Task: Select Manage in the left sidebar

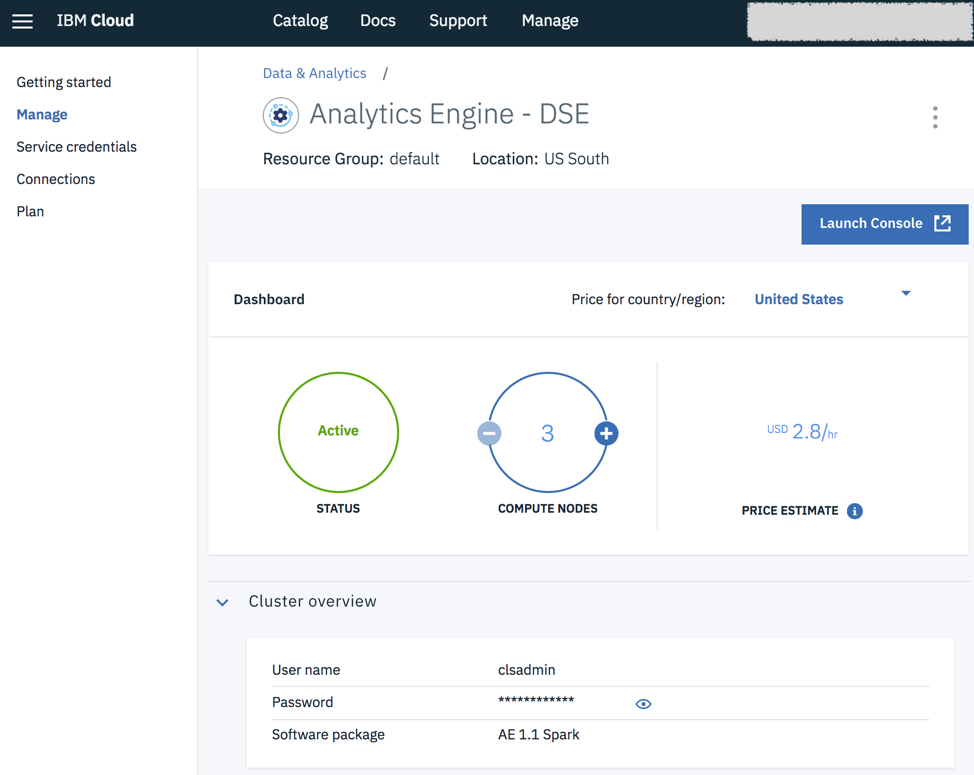Action: pyautogui.click(x=42, y=114)
